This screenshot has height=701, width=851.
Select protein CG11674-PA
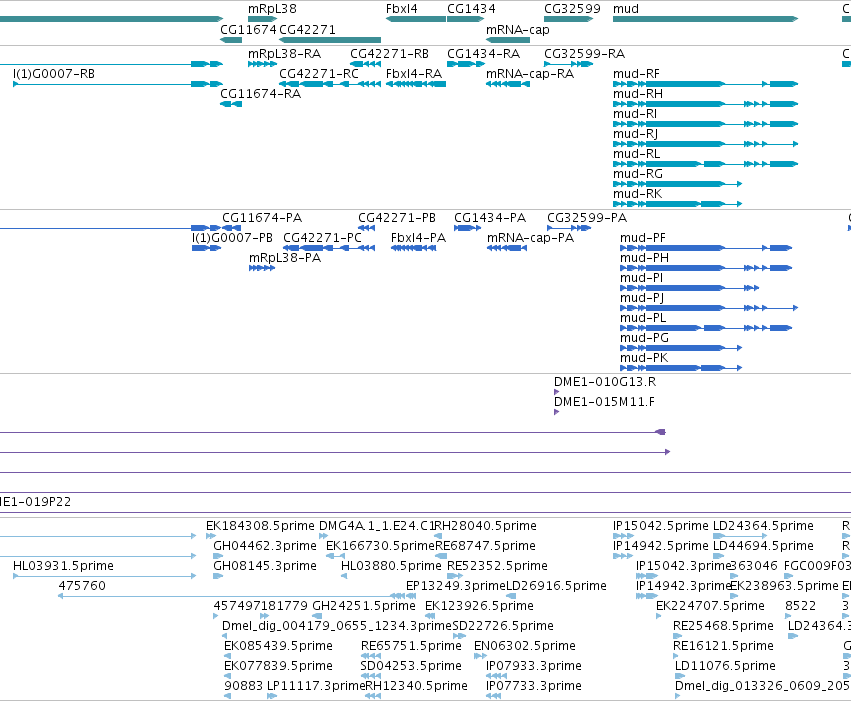click(x=232, y=228)
